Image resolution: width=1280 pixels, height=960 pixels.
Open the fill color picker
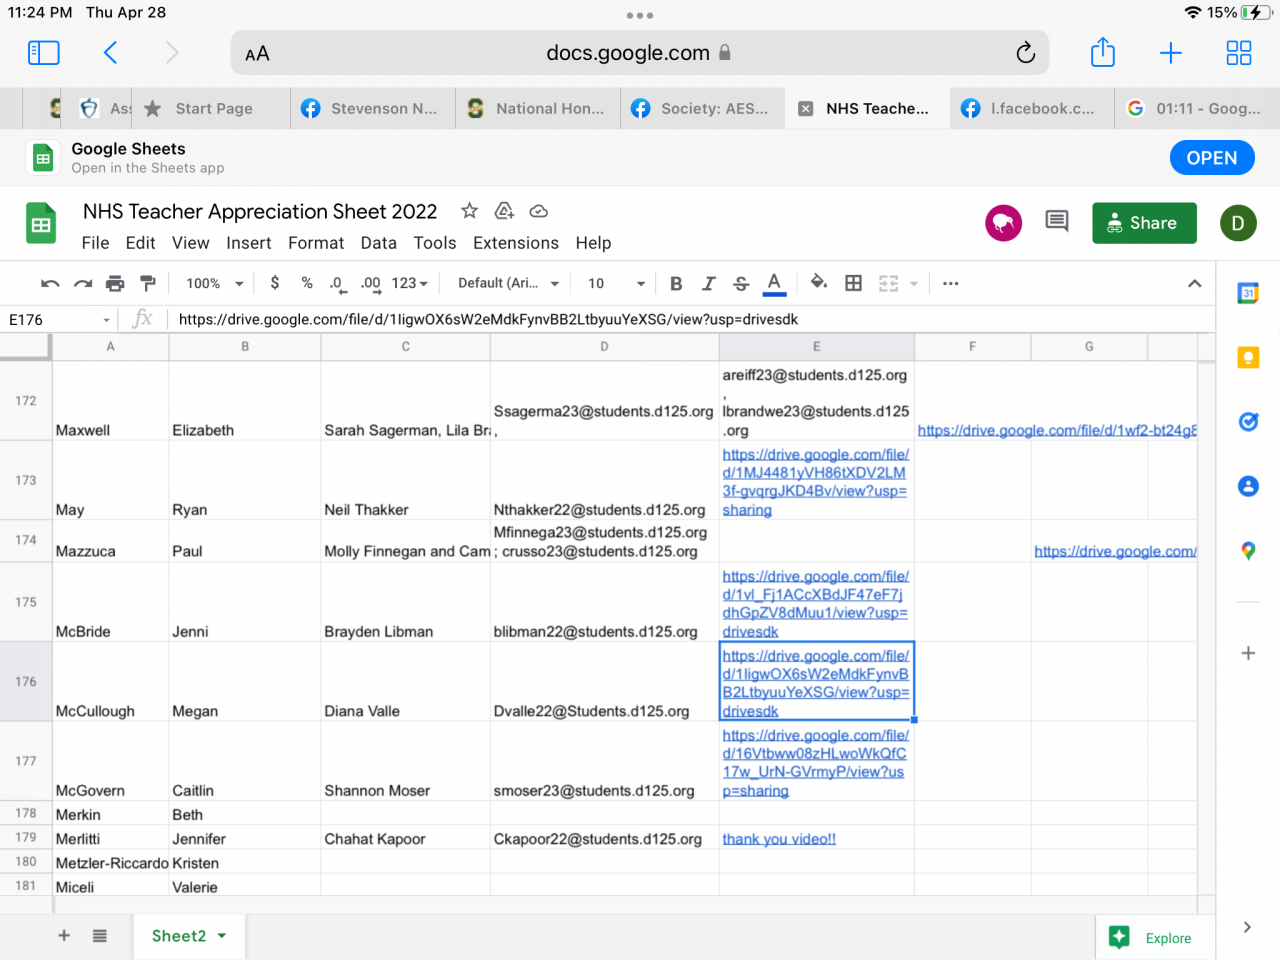tap(818, 284)
